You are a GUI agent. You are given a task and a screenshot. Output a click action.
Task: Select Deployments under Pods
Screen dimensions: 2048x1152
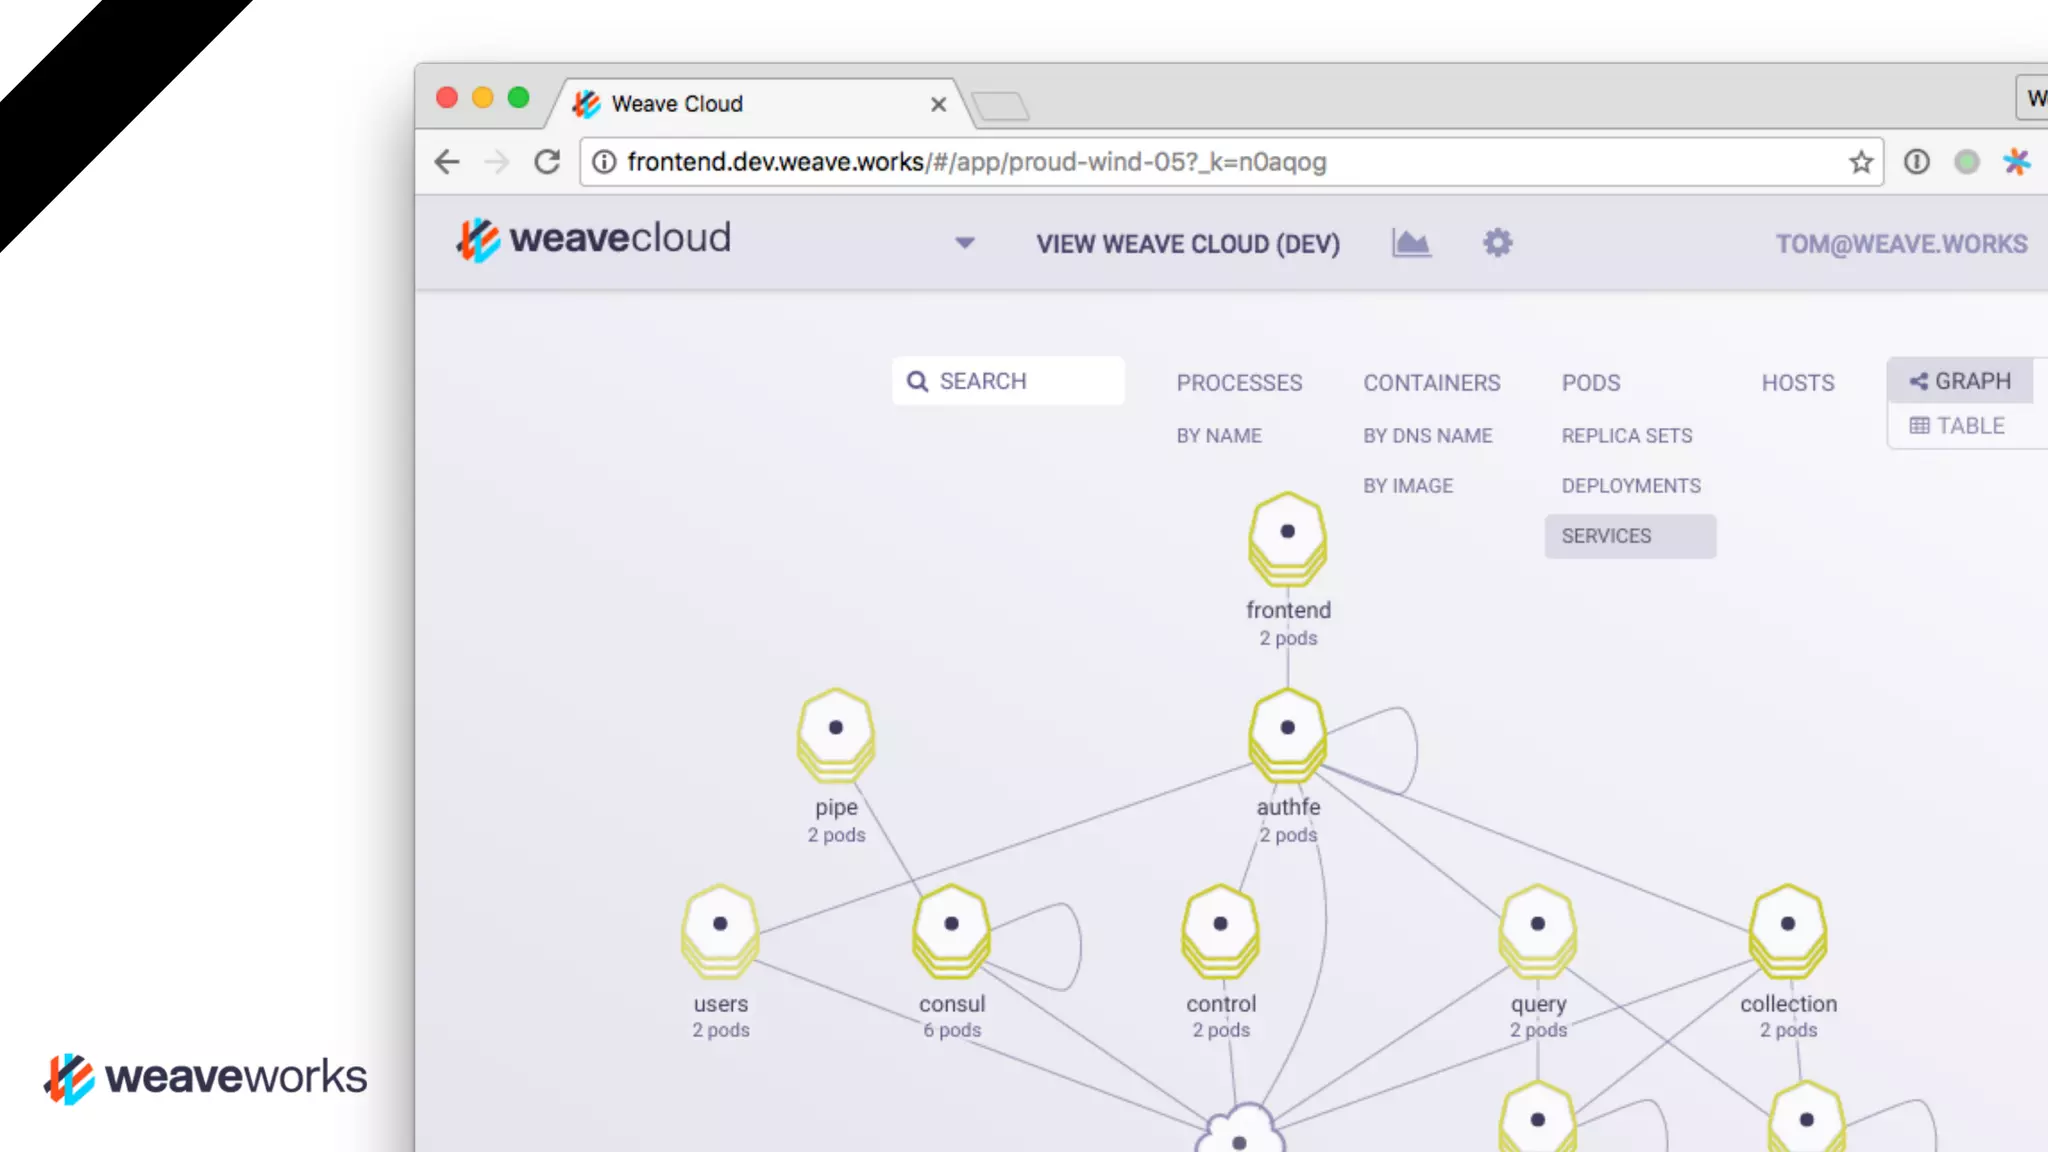tap(1630, 486)
